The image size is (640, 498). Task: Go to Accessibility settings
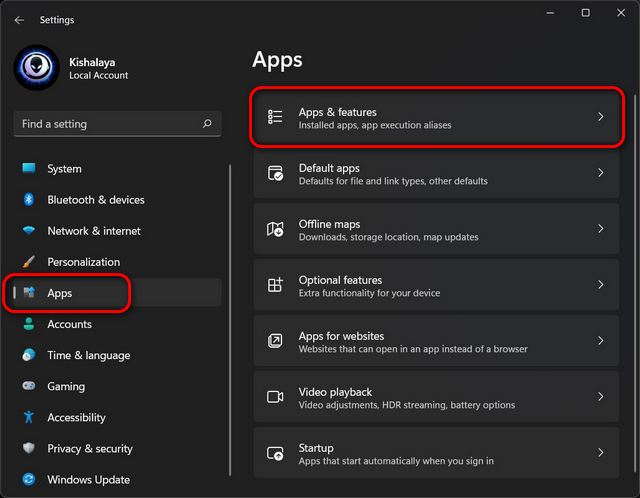point(76,417)
